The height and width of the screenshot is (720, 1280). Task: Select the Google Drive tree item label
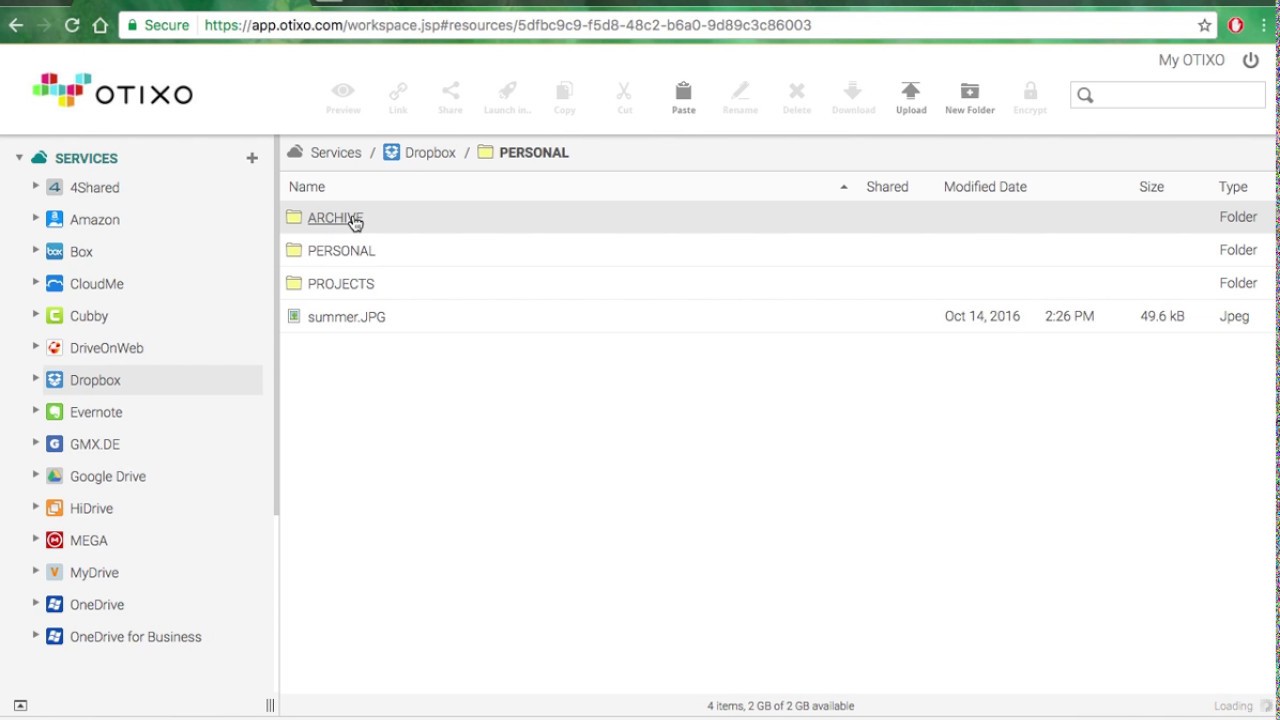[108, 476]
